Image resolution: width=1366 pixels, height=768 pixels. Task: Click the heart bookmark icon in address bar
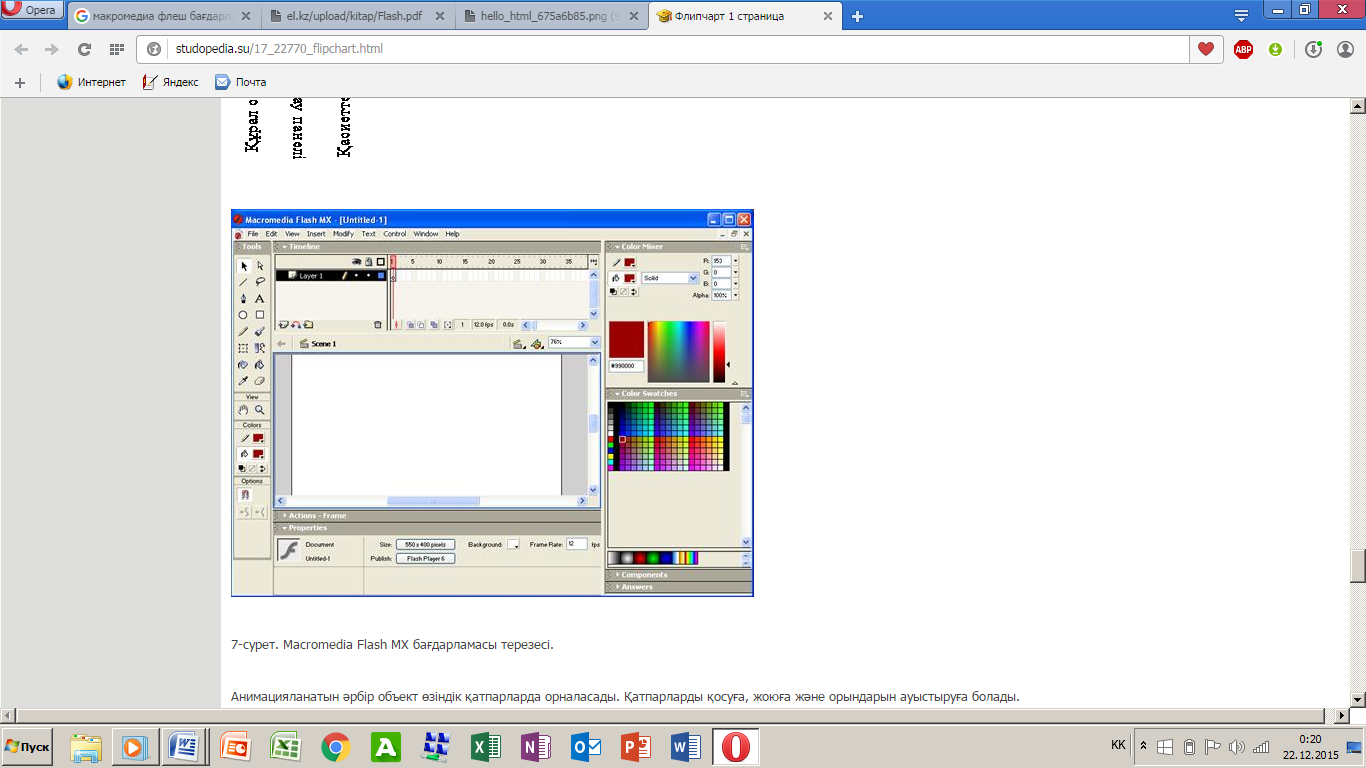pyautogui.click(x=1206, y=49)
